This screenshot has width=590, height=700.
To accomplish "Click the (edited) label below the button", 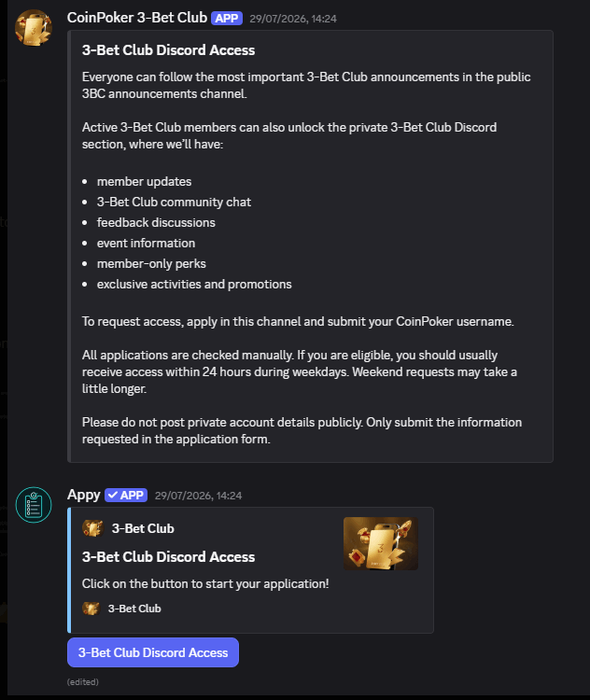I will click(x=83, y=682).
